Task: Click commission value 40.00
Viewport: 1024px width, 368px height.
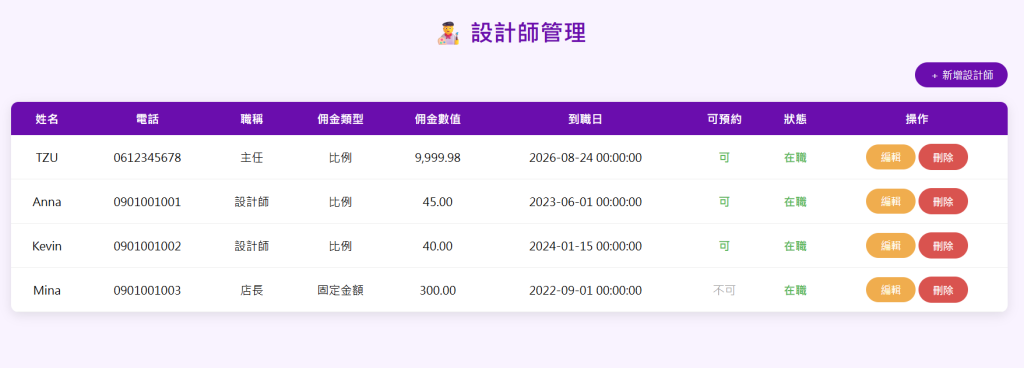Action: point(438,246)
